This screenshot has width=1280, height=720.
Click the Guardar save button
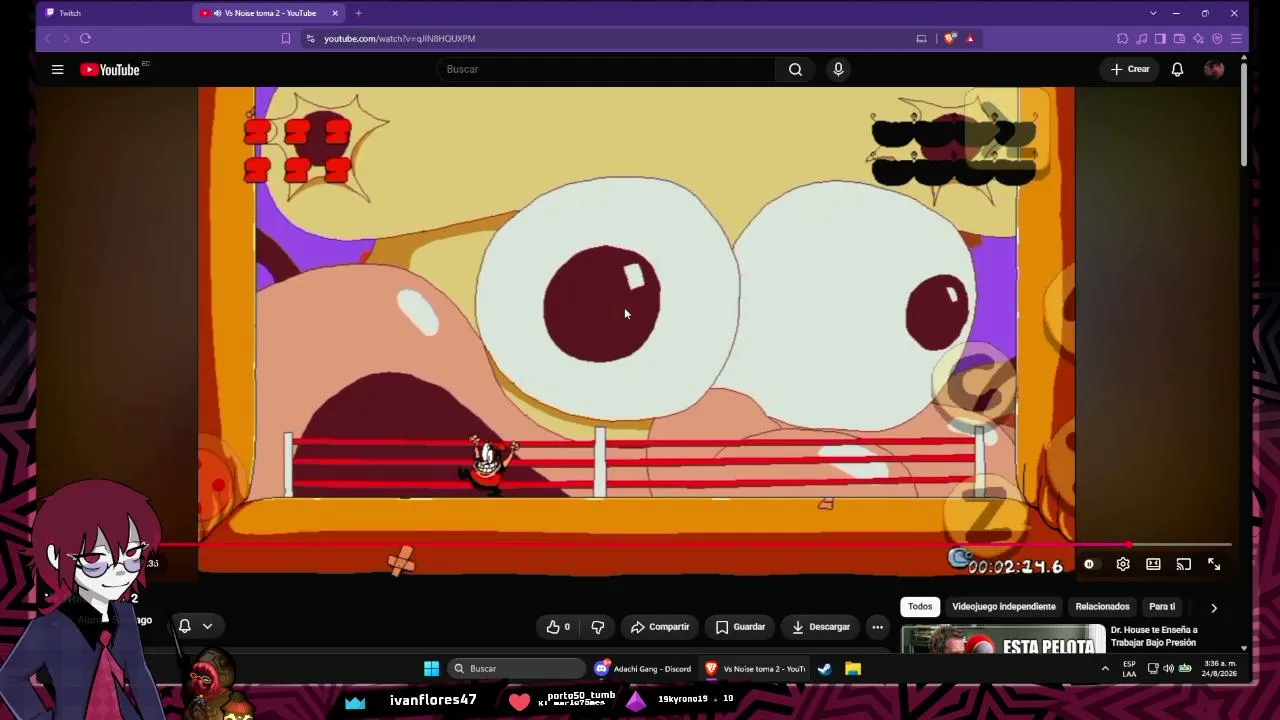pyautogui.click(x=741, y=627)
